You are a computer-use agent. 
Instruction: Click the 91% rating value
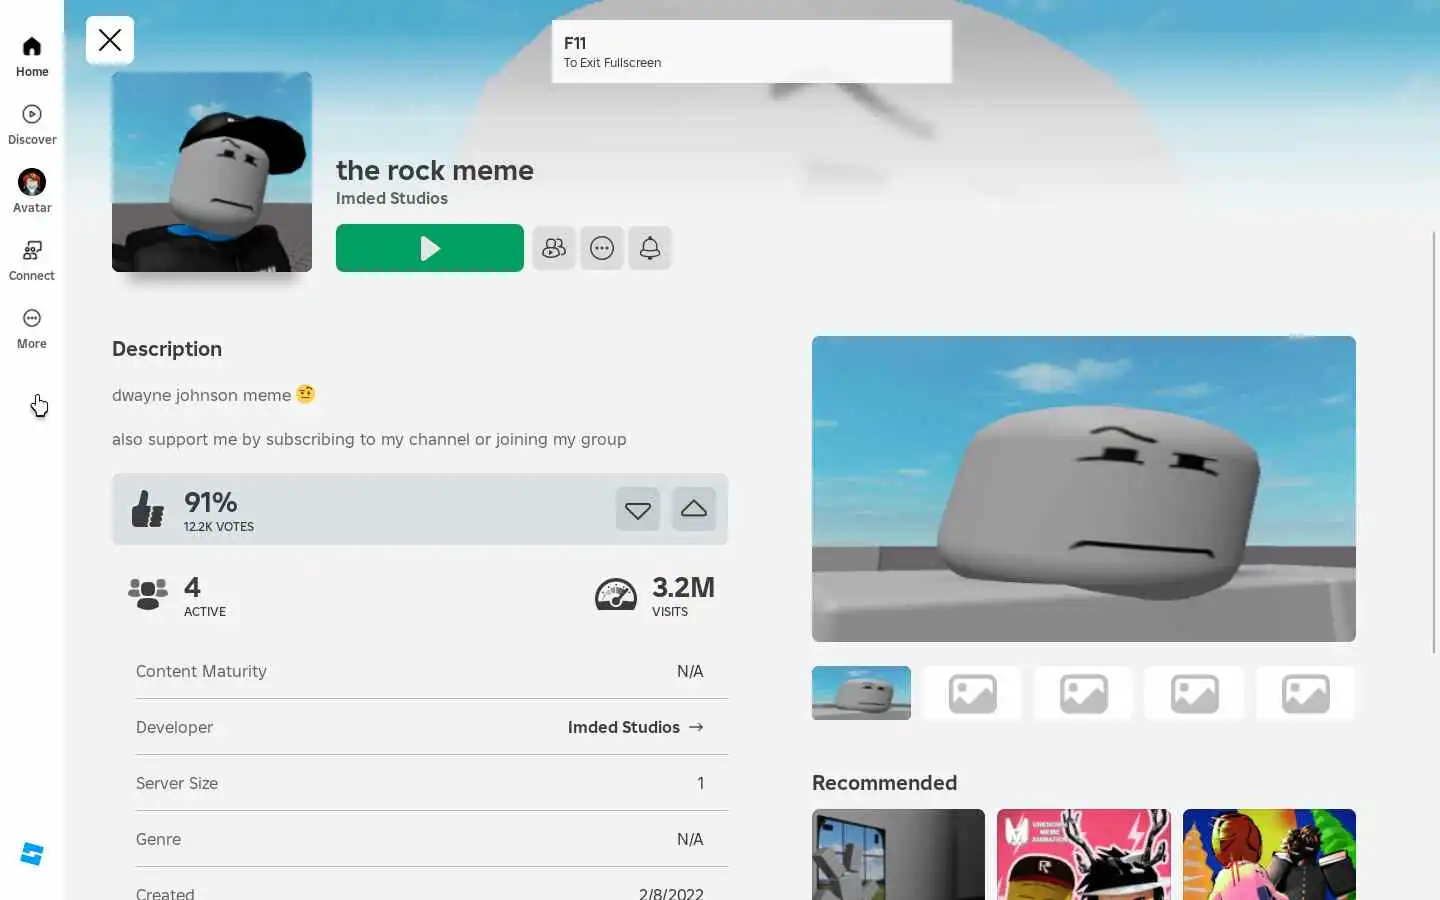(211, 501)
